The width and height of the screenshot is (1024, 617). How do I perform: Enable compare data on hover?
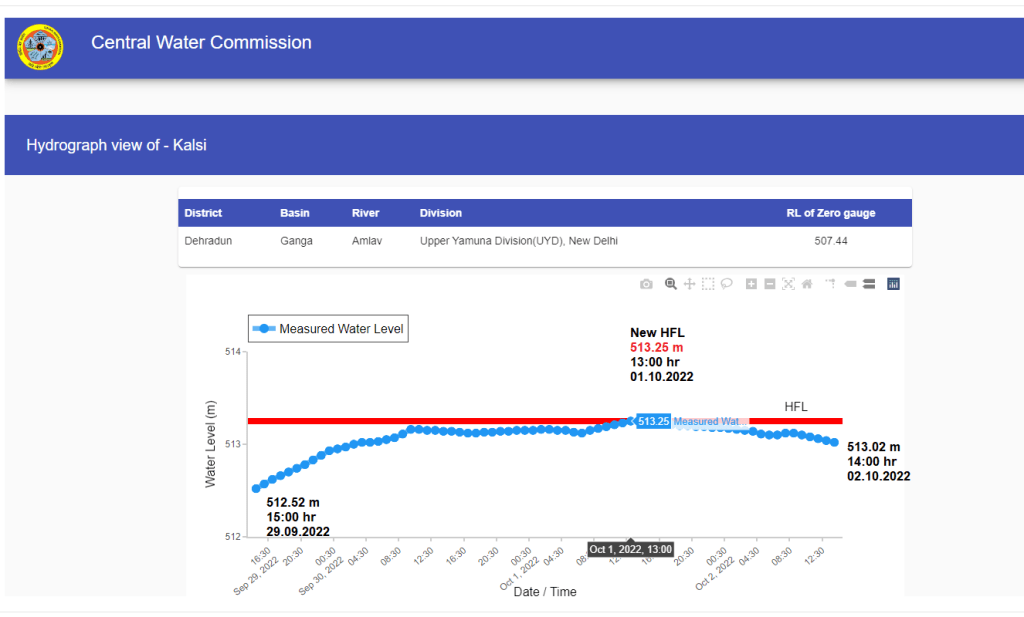[x=869, y=284]
